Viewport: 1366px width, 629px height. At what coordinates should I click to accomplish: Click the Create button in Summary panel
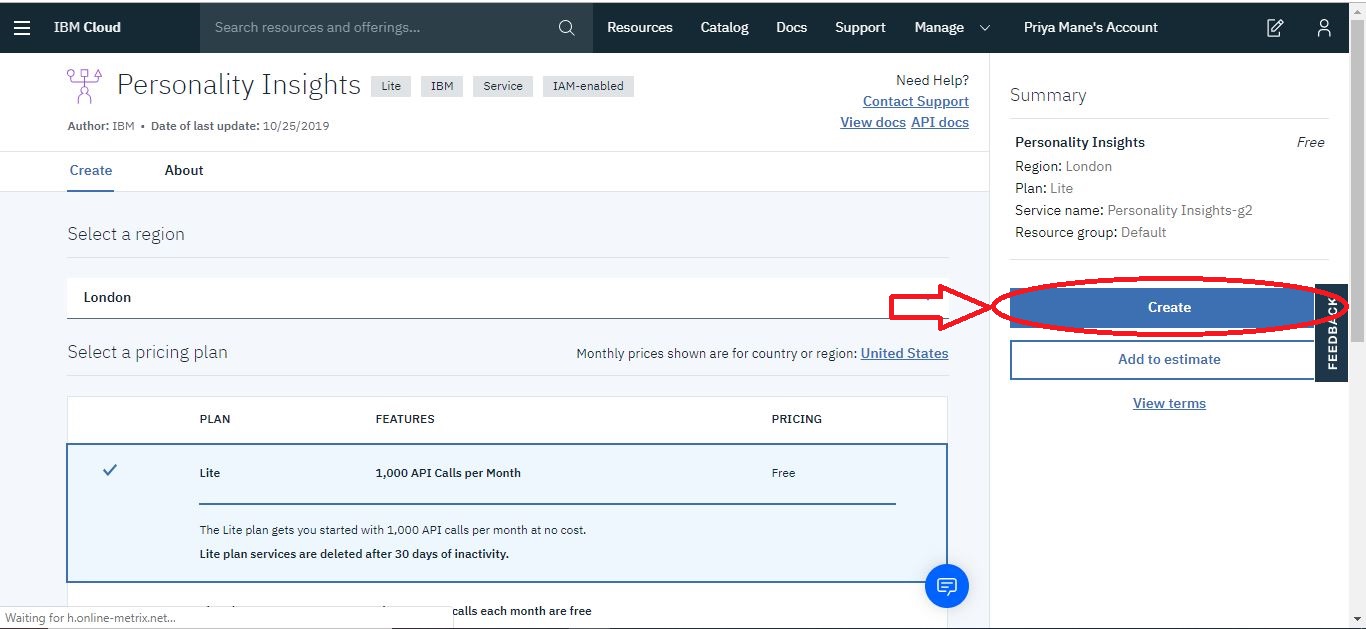[1168, 307]
